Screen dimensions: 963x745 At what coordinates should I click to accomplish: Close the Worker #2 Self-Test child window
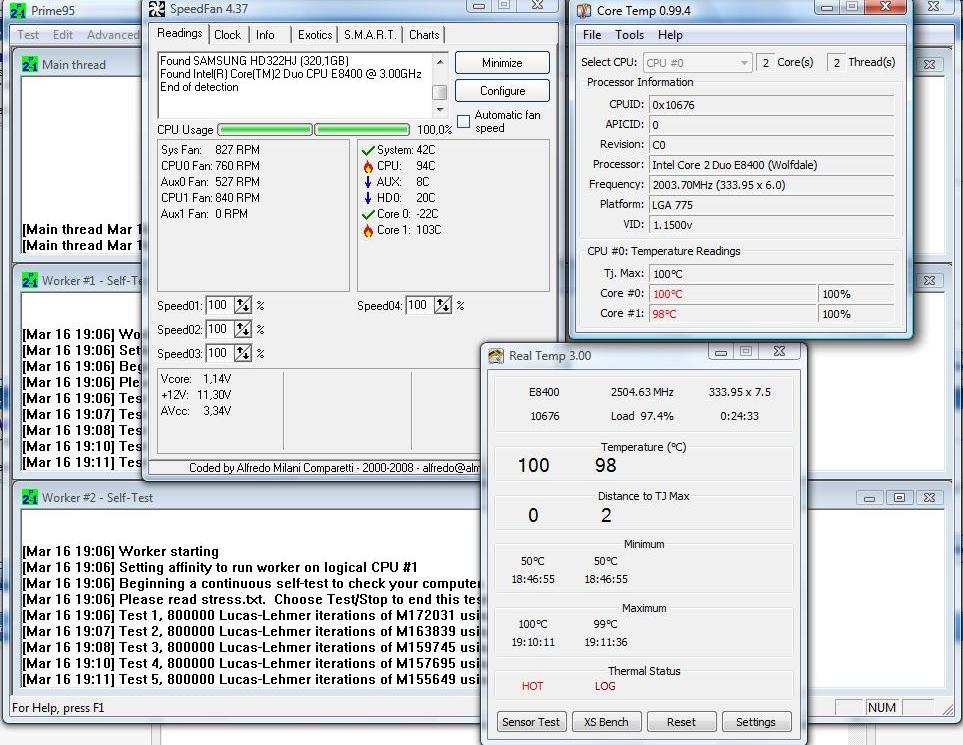(929, 498)
